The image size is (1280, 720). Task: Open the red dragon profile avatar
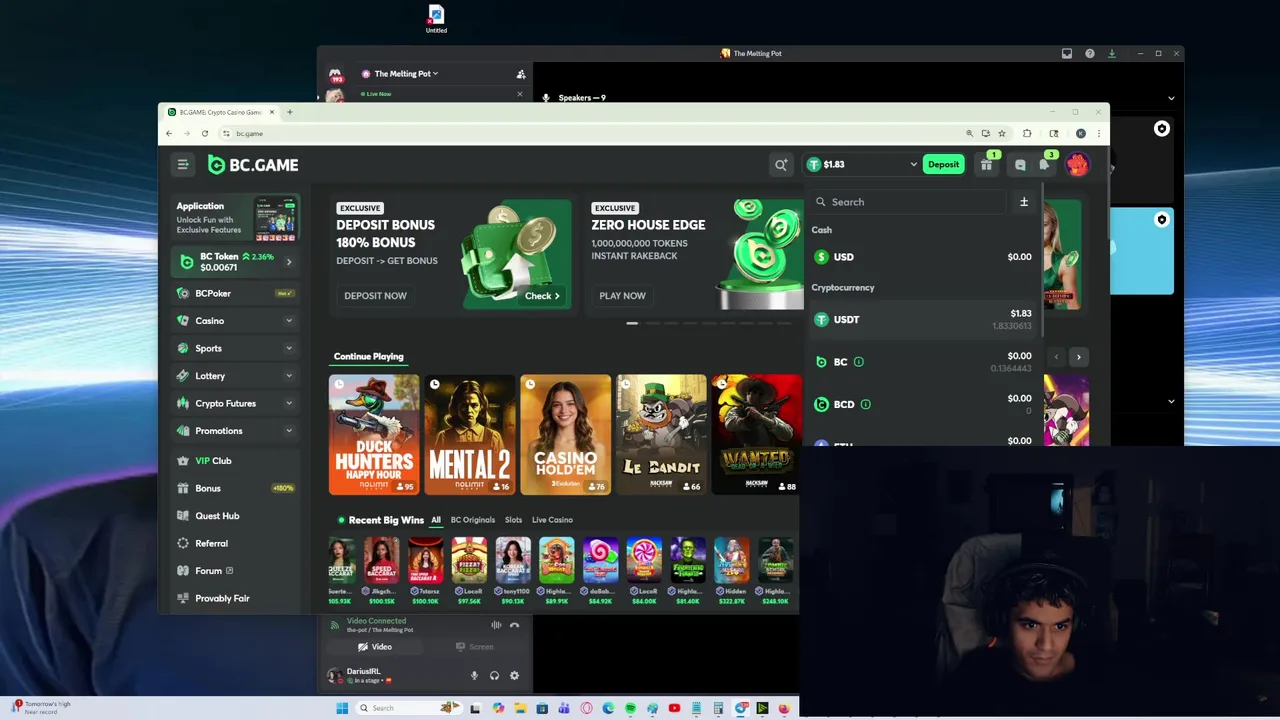[x=1077, y=165]
